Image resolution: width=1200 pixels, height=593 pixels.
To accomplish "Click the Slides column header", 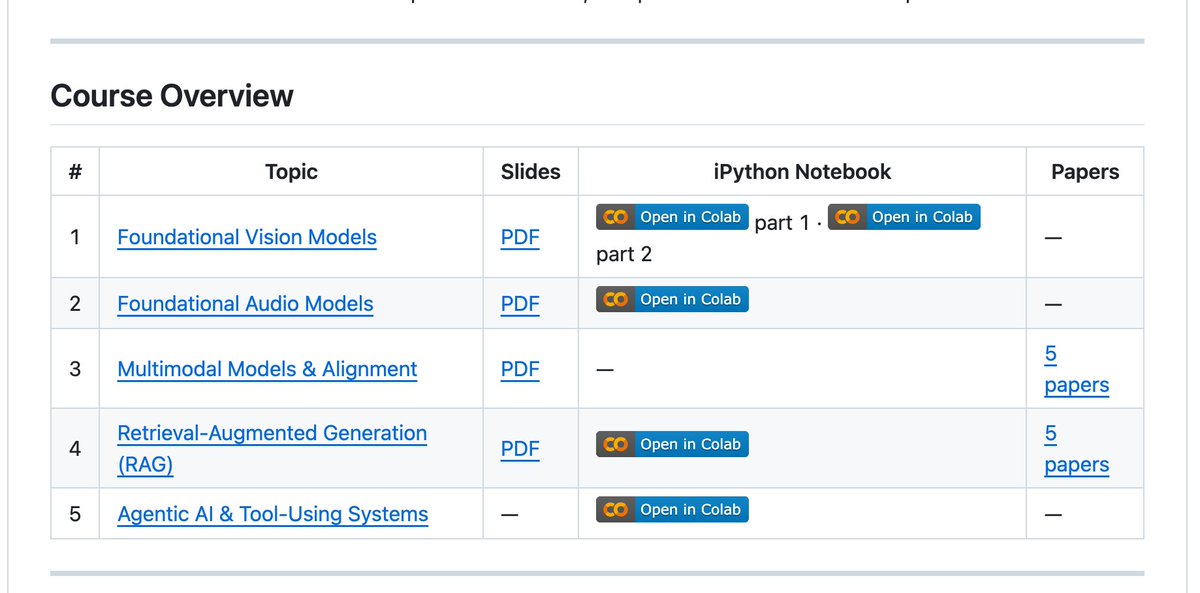I will tap(530, 172).
